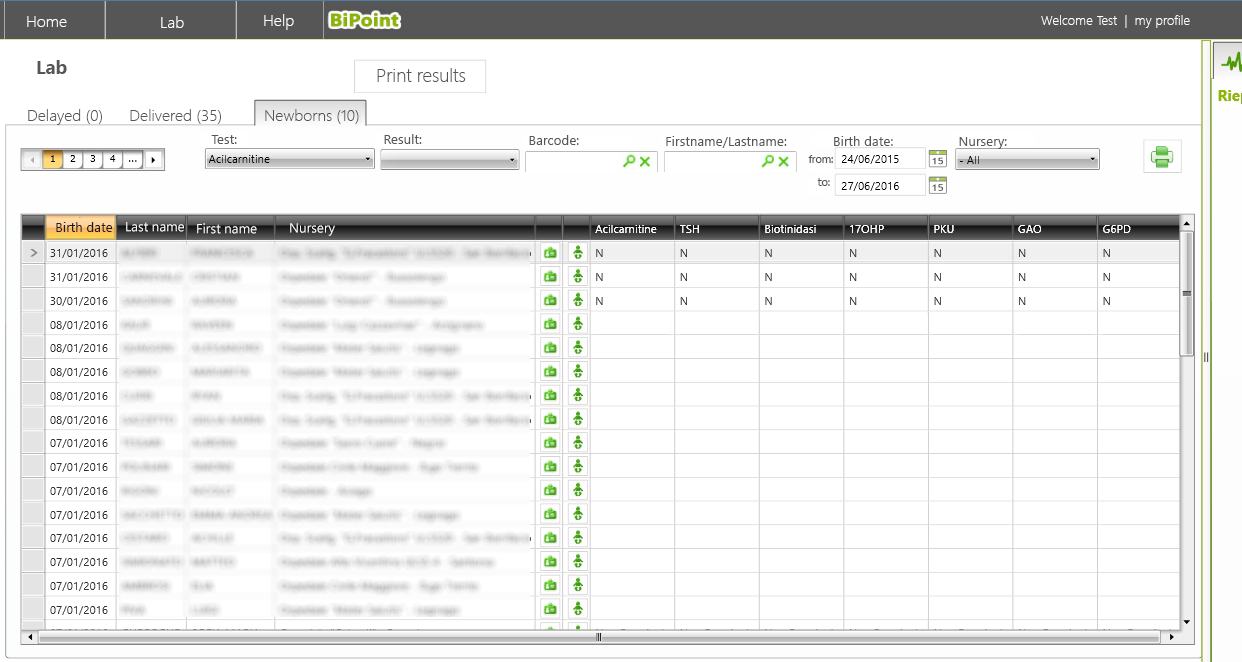The height and width of the screenshot is (662, 1242).
Task: Click in the Barcode input field
Action: [x=573, y=161]
